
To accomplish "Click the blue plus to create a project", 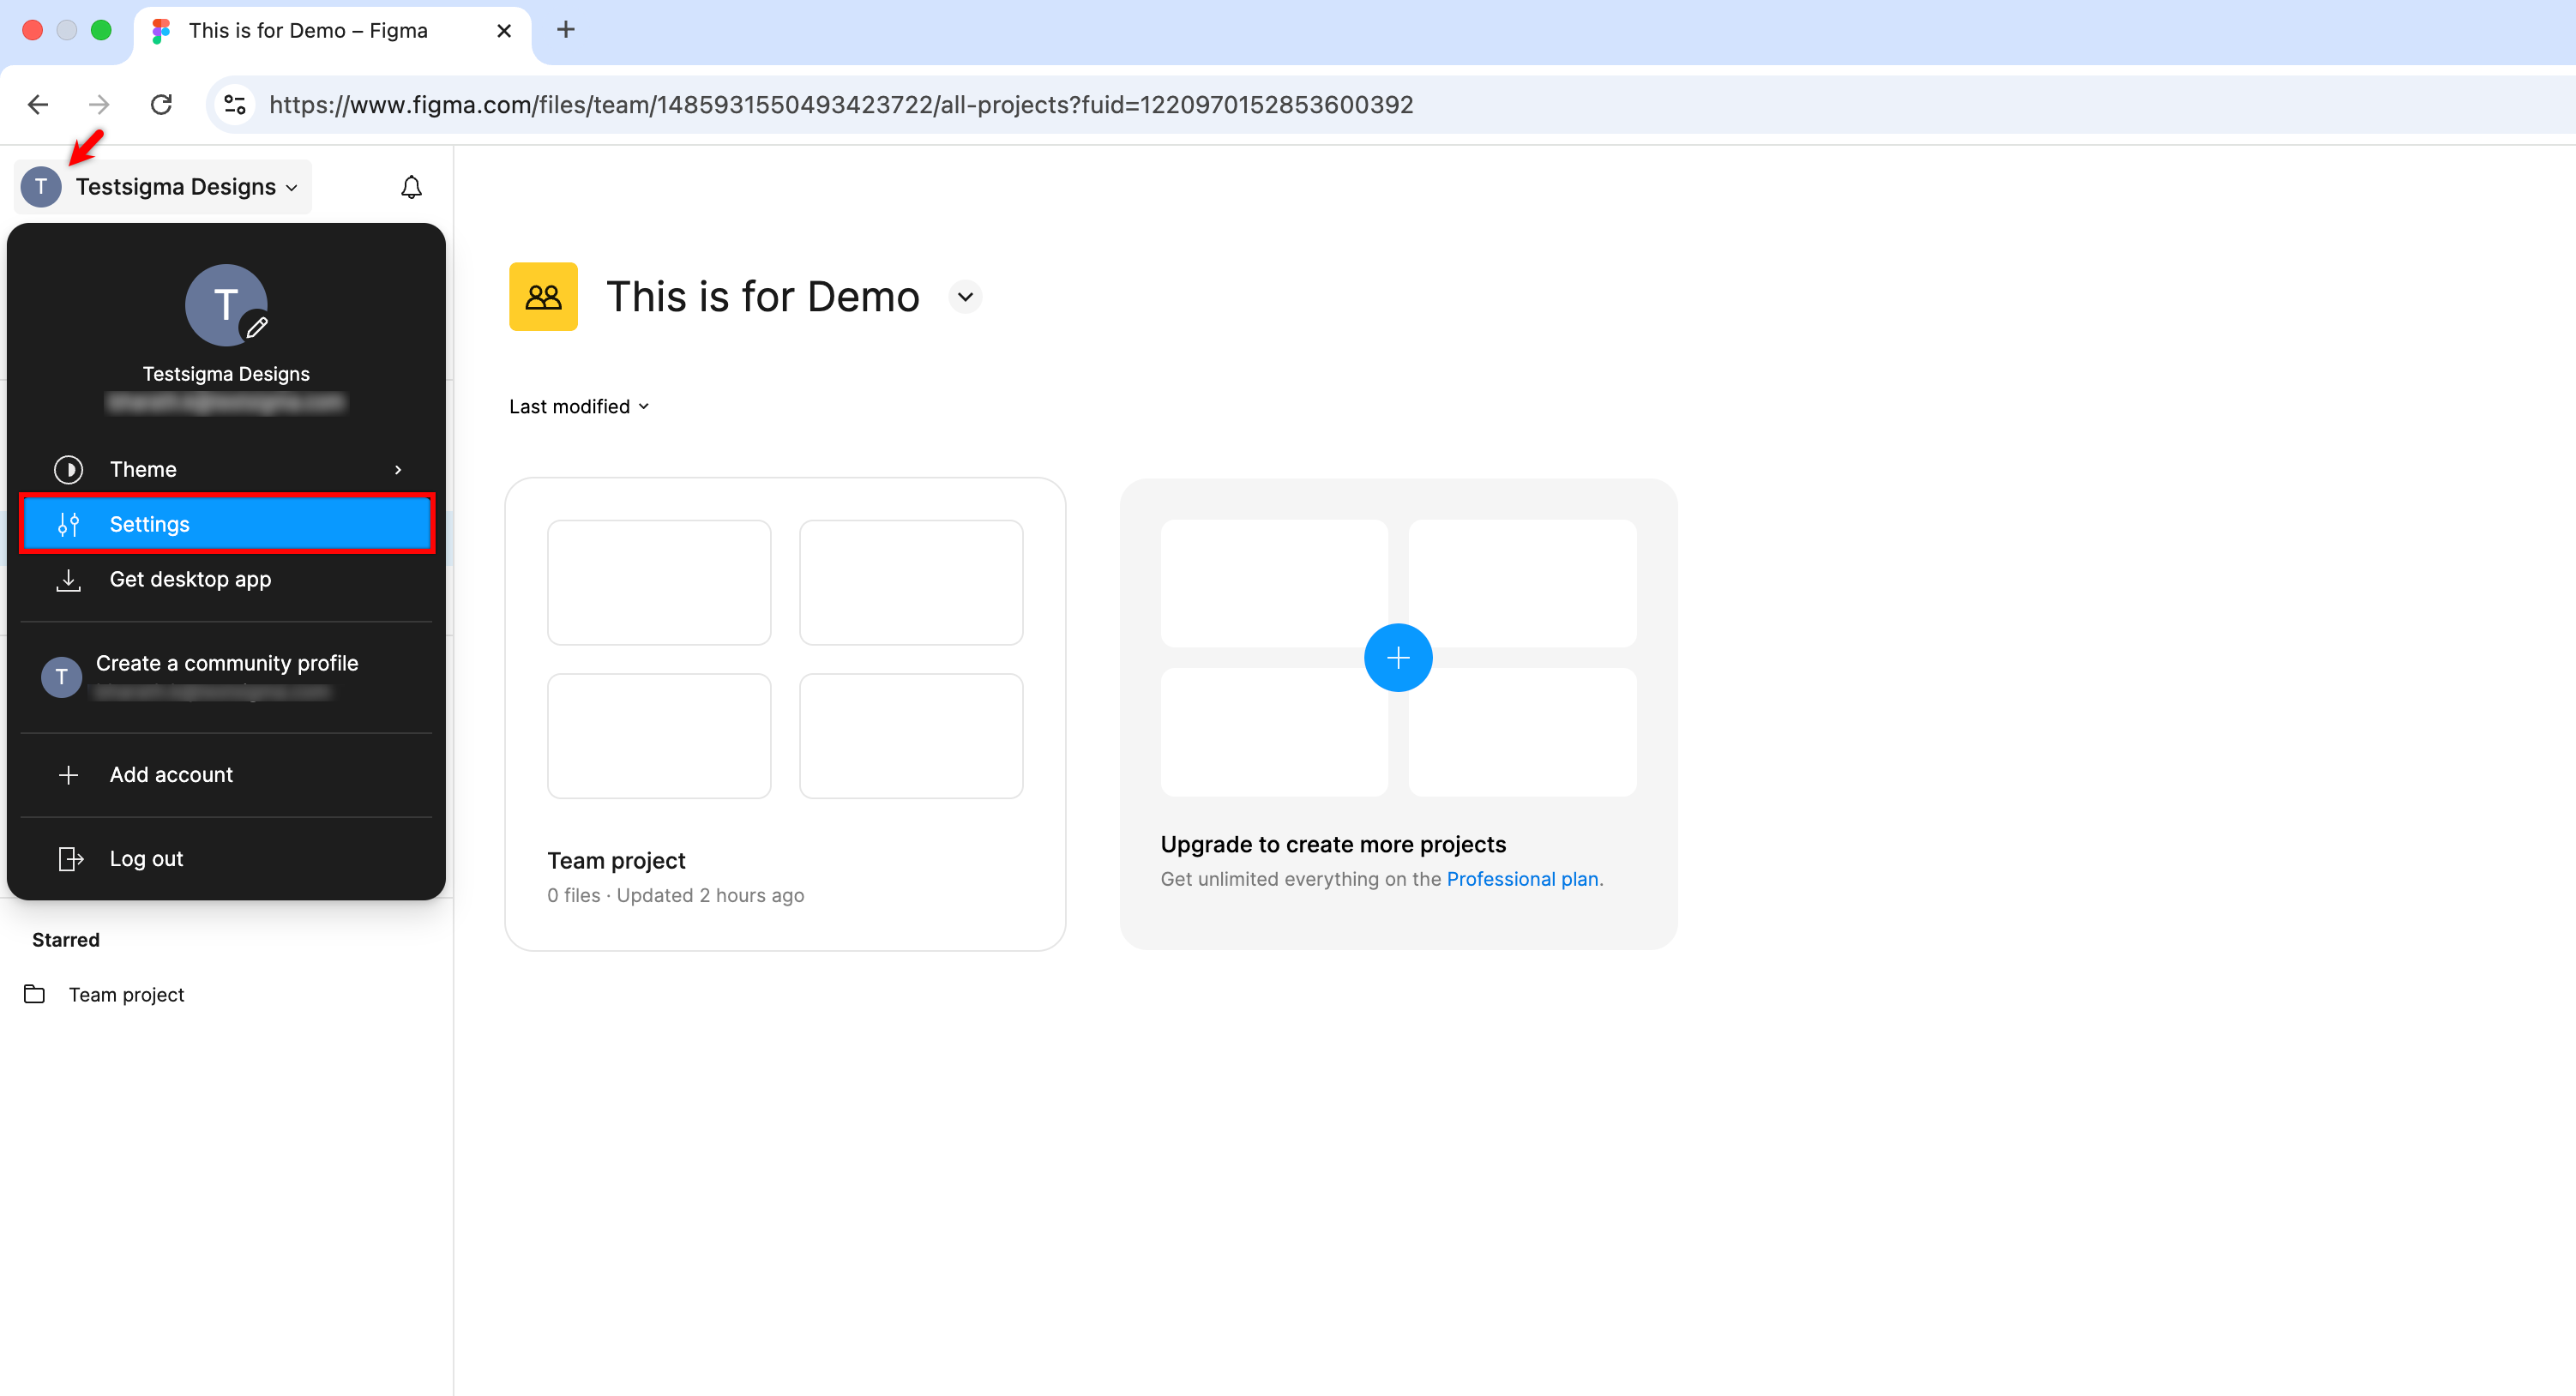I will click(1398, 657).
